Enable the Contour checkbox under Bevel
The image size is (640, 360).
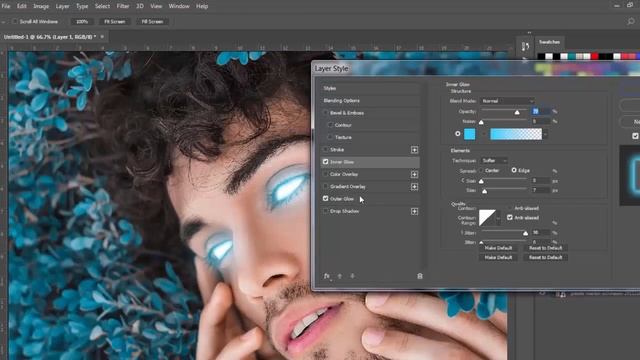coord(330,125)
